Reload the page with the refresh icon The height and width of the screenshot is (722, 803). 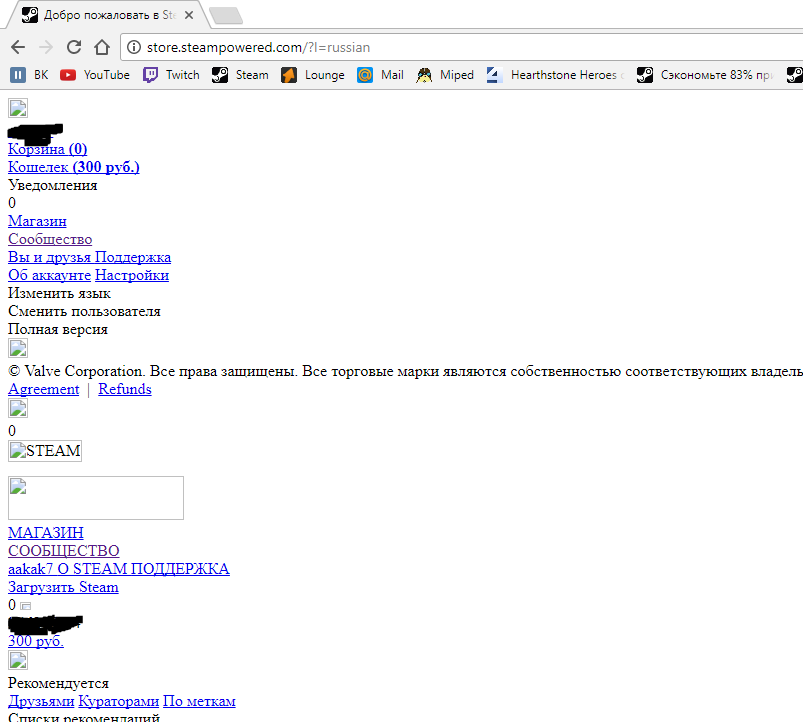pos(74,47)
